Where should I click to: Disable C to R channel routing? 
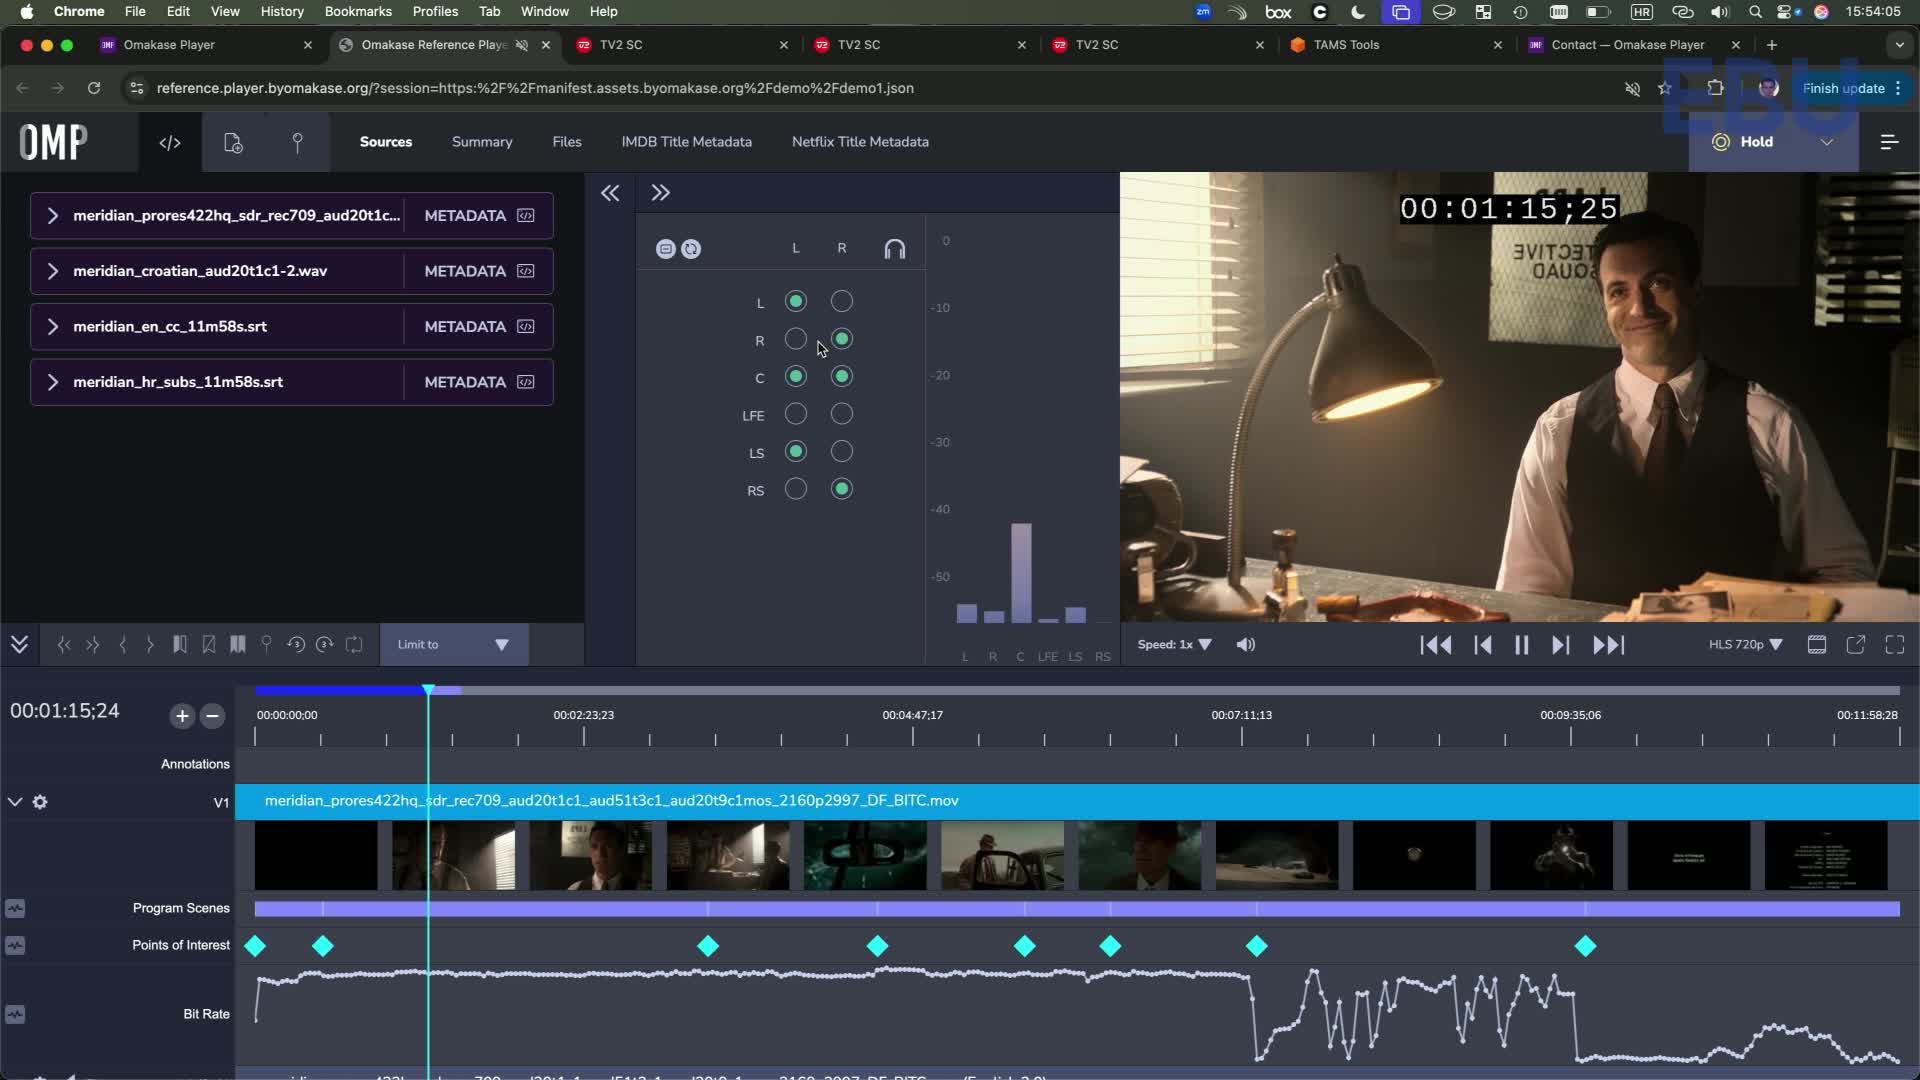pos(842,377)
